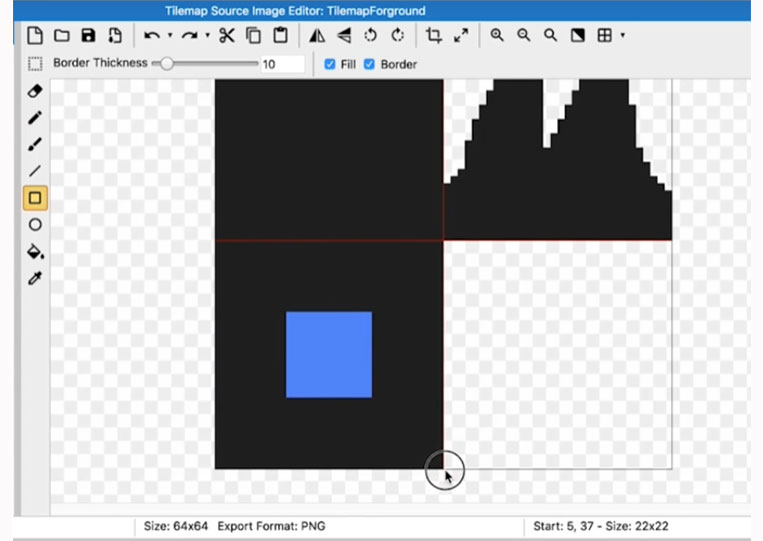The width and height of the screenshot is (763, 541).
Task: Save the tilemap source image
Action: (88, 36)
